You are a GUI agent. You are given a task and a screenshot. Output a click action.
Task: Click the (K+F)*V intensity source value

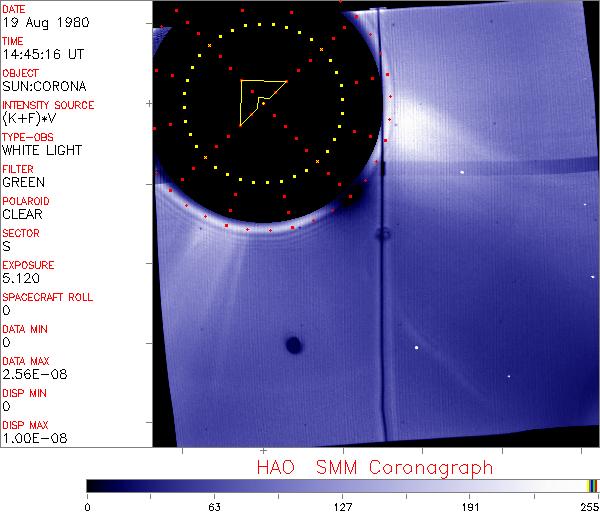point(30,118)
